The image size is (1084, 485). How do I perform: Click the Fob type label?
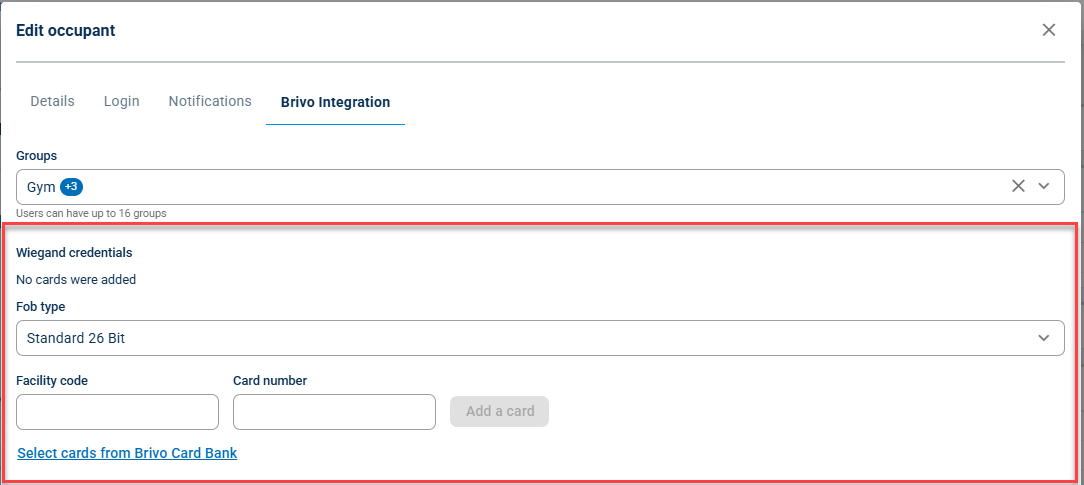pos(41,307)
